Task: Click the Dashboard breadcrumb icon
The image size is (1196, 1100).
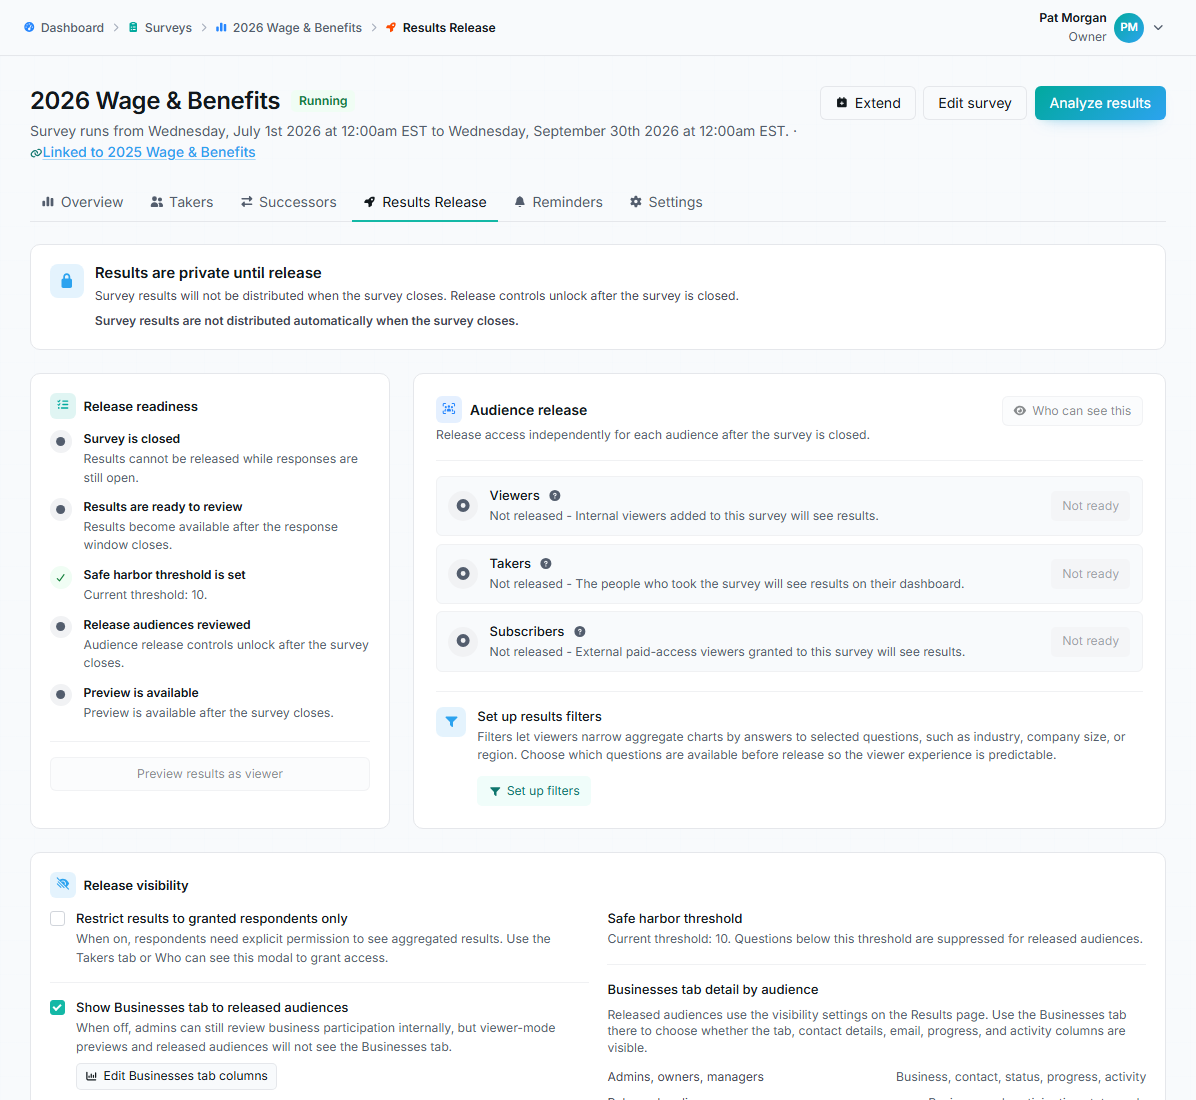Action: click(x=29, y=27)
